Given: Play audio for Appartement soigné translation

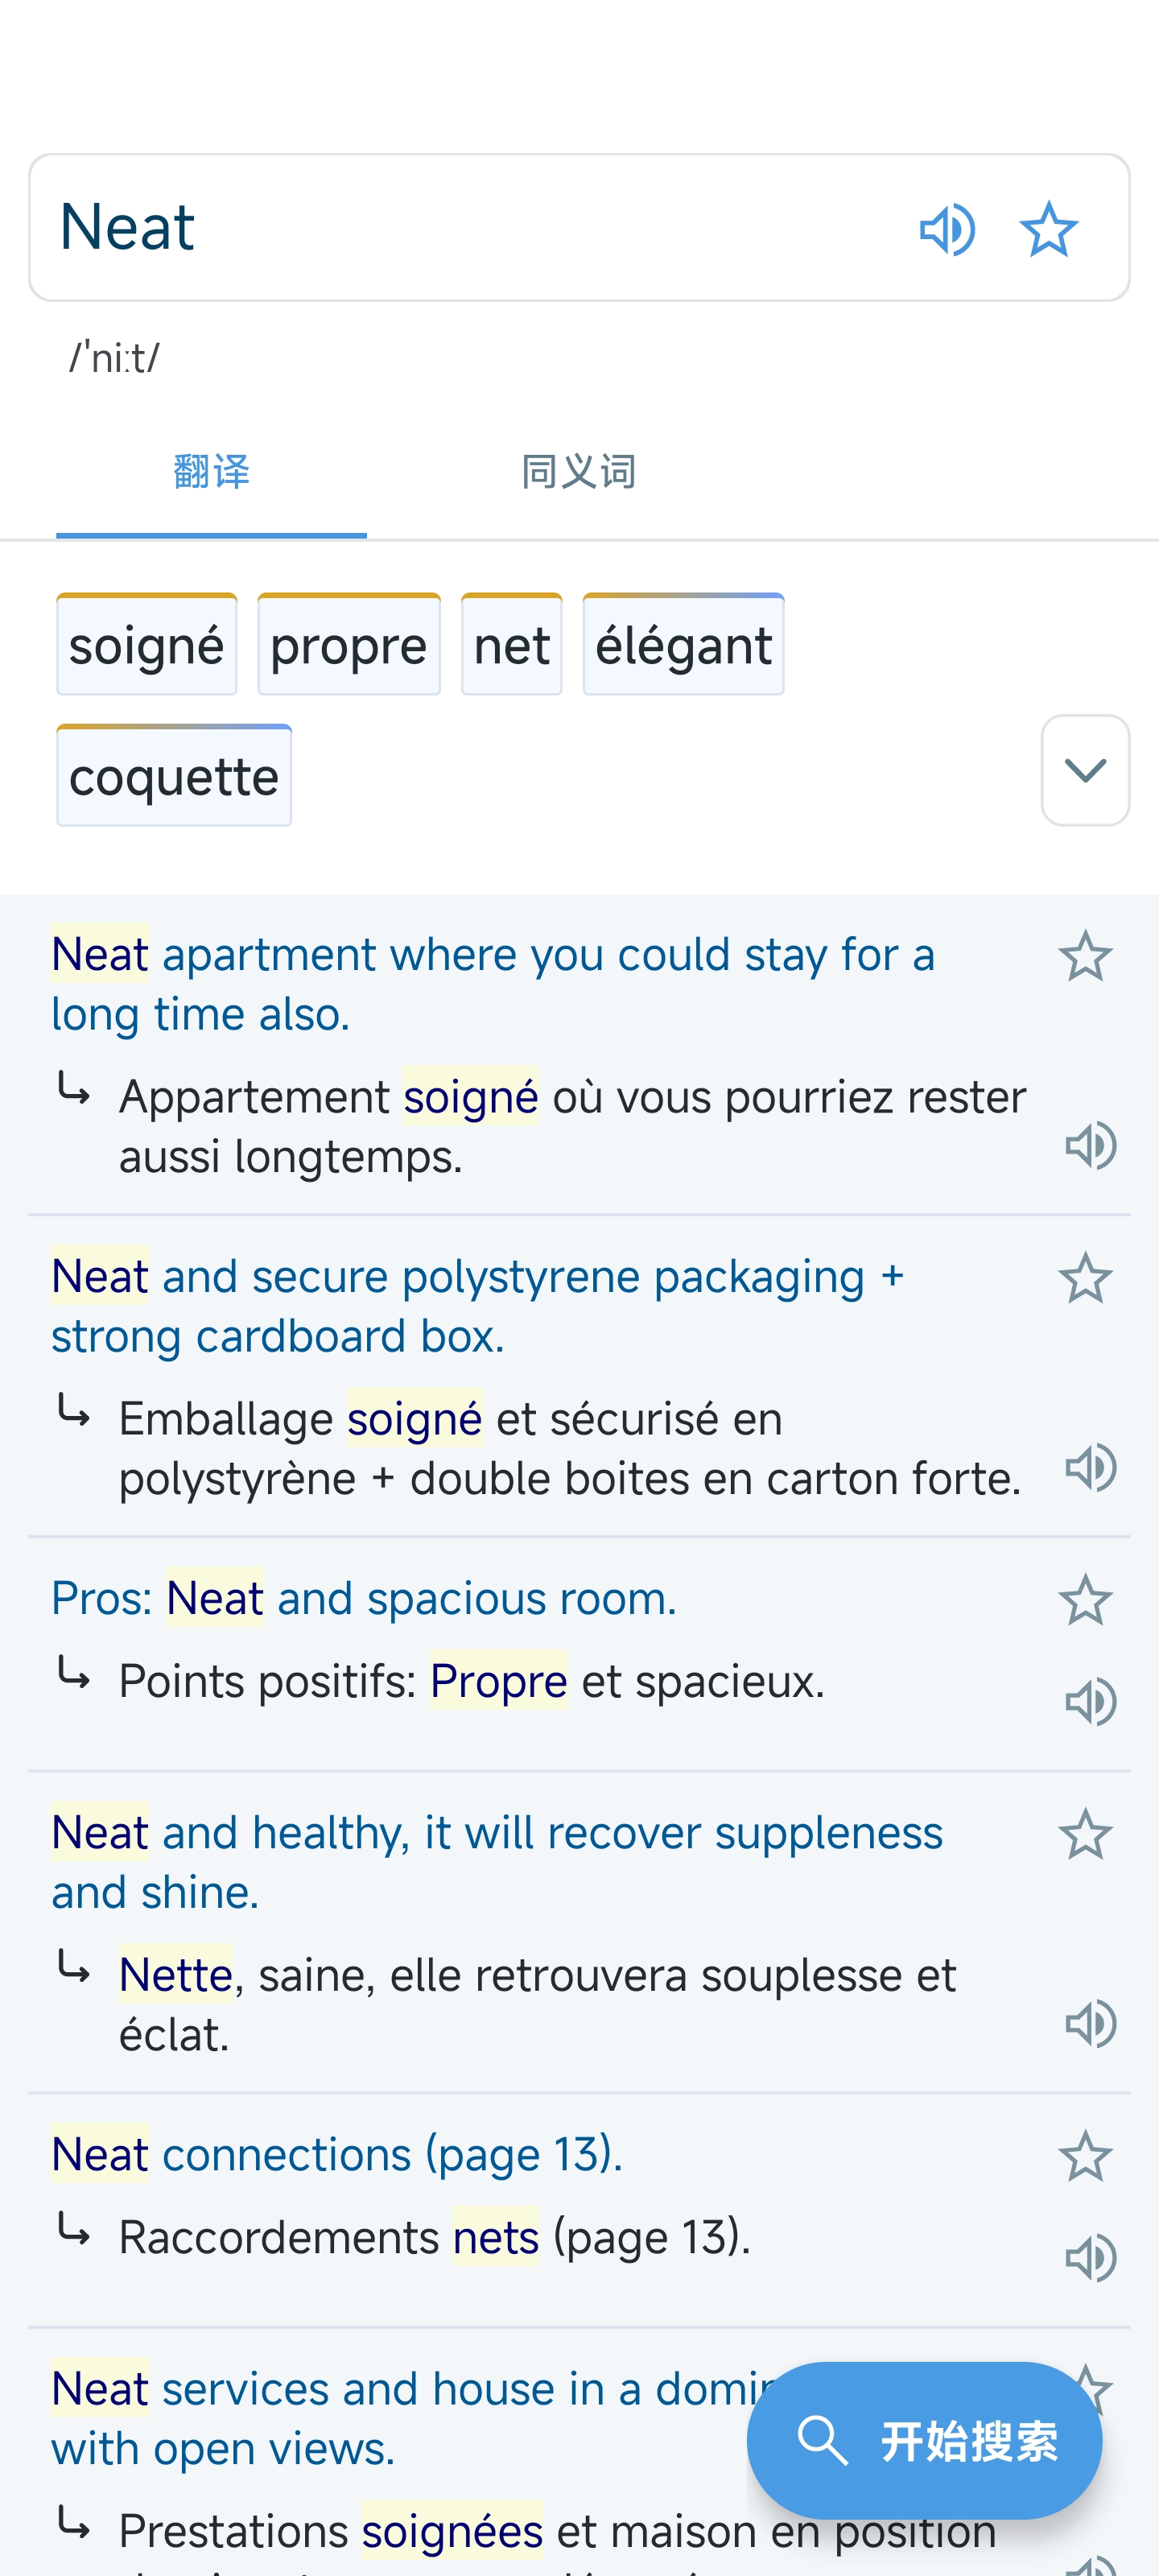Looking at the screenshot, I should pos(1090,1145).
